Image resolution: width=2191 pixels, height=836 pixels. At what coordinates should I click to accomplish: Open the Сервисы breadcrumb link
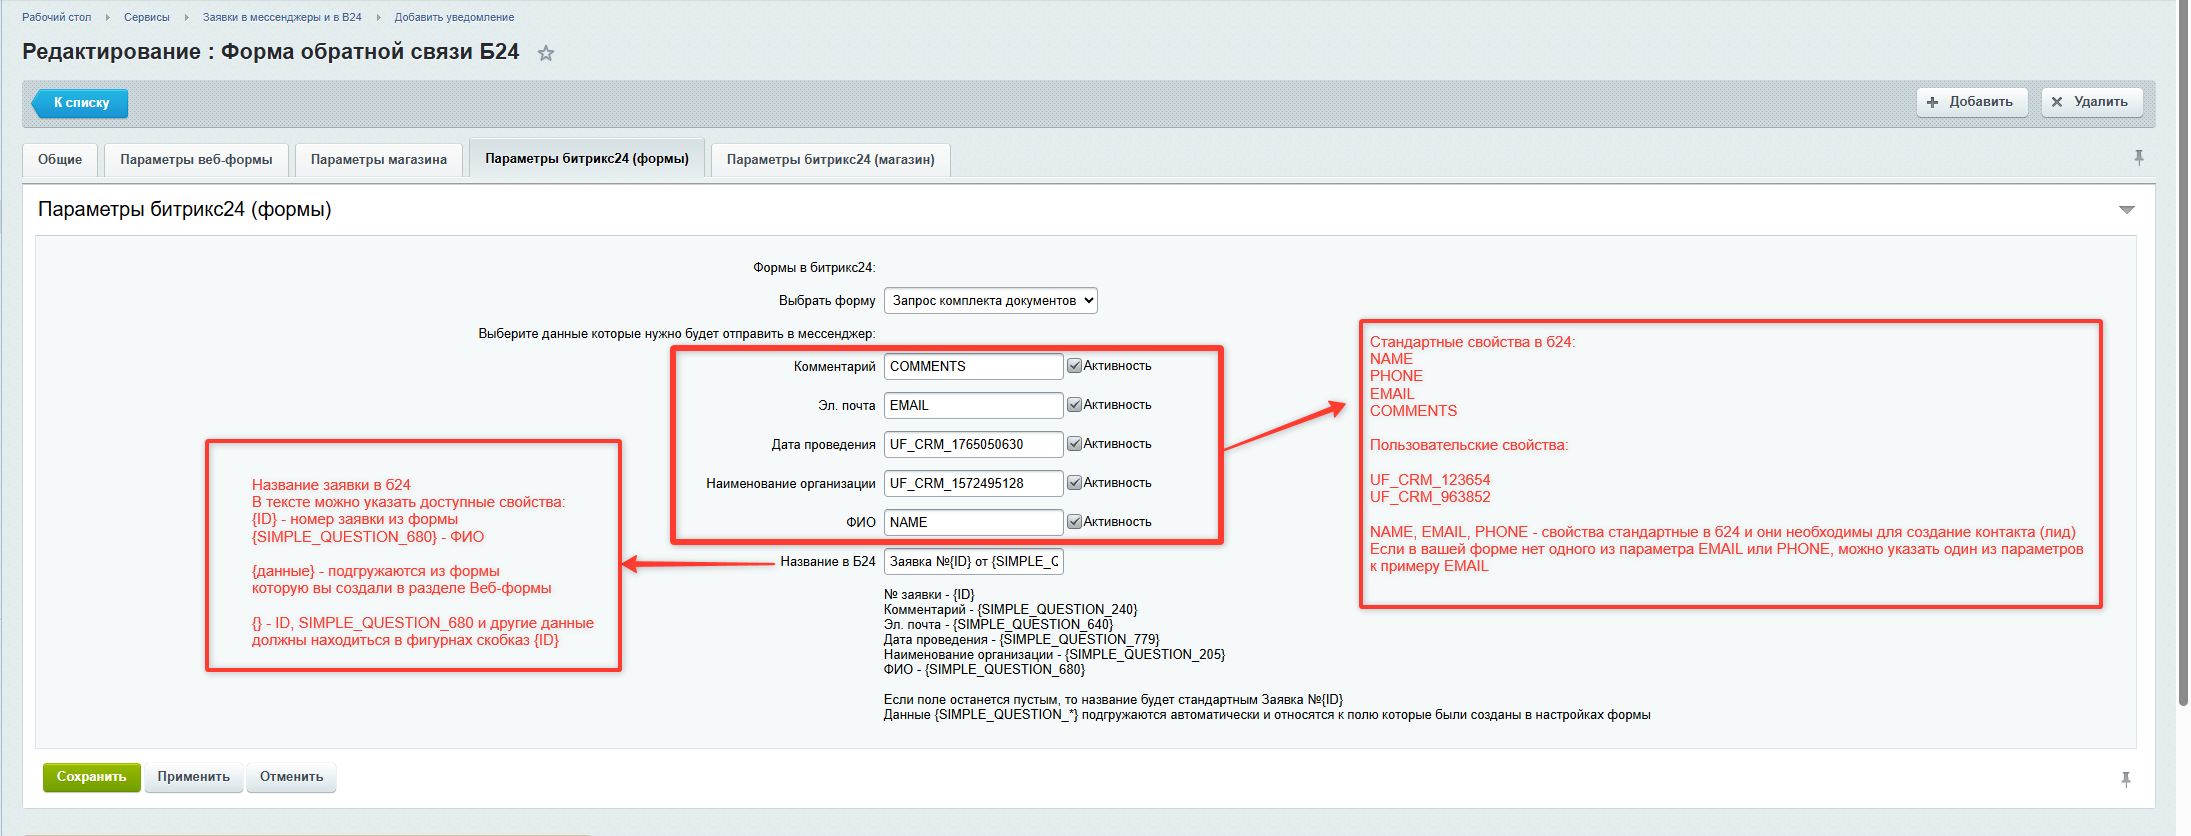[146, 17]
